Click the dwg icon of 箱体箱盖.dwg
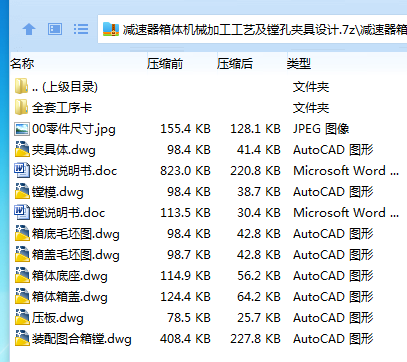 pos(22,296)
